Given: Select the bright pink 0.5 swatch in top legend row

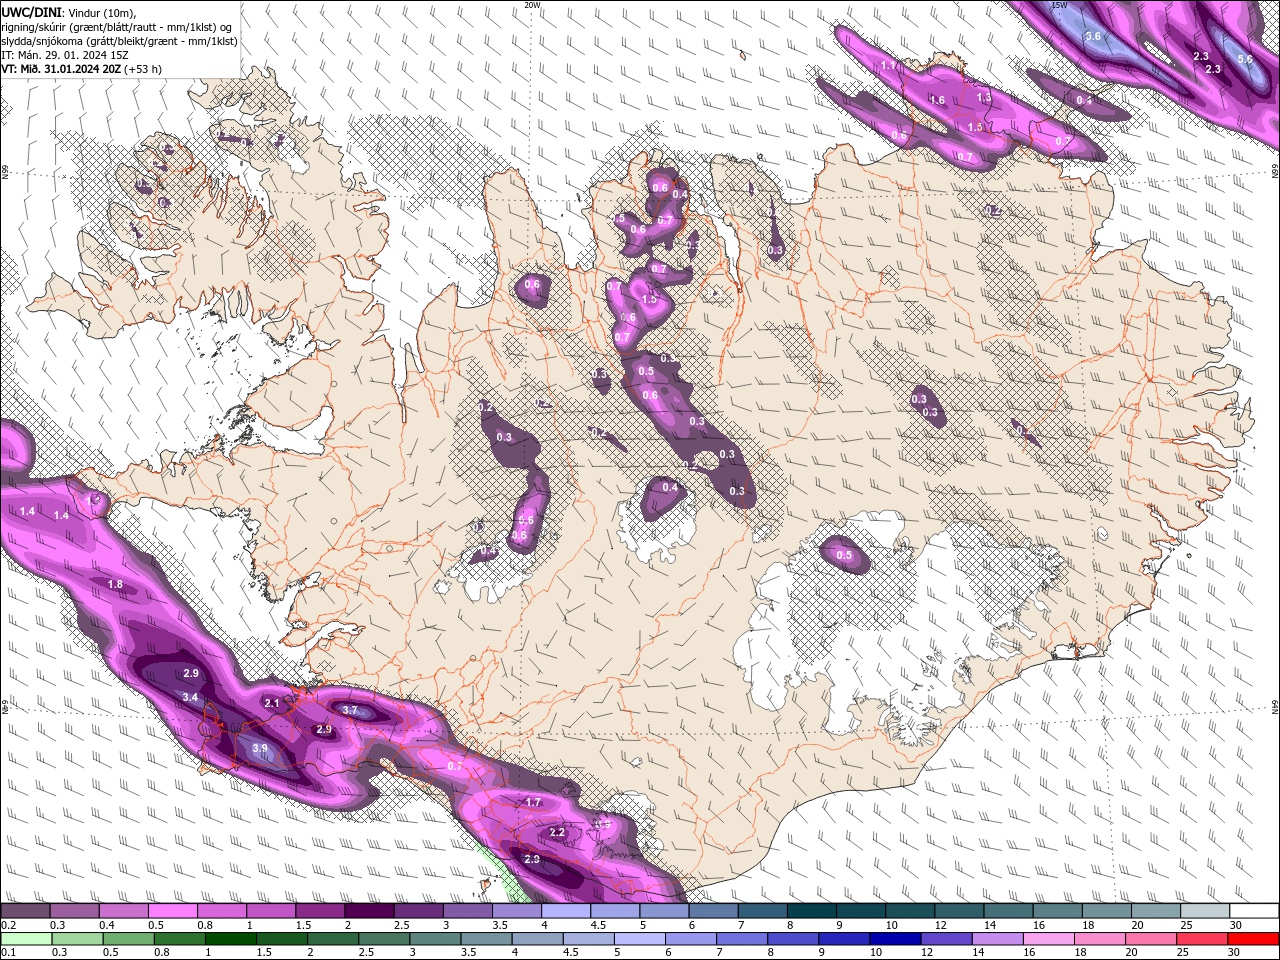Looking at the screenshot, I should [172, 911].
